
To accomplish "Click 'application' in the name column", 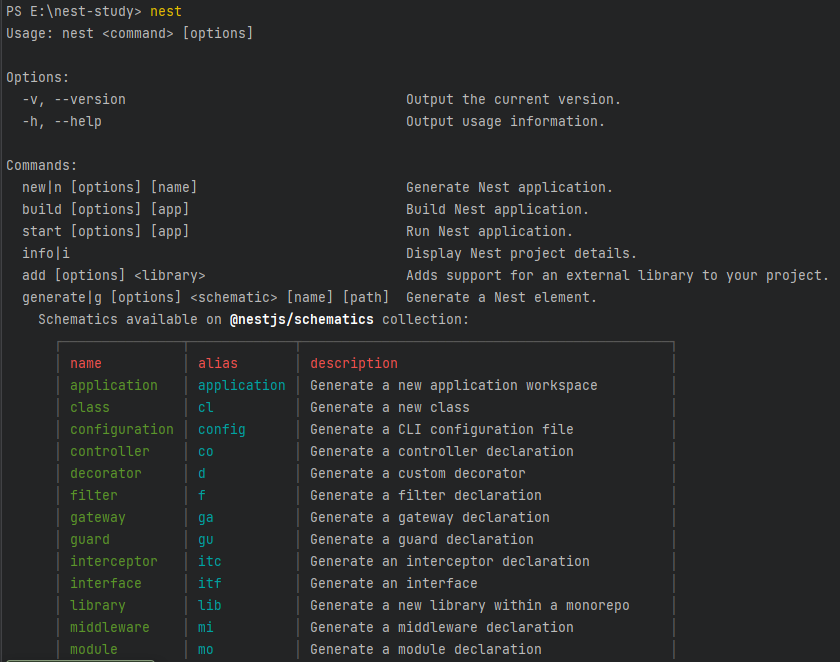I will coord(114,385).
